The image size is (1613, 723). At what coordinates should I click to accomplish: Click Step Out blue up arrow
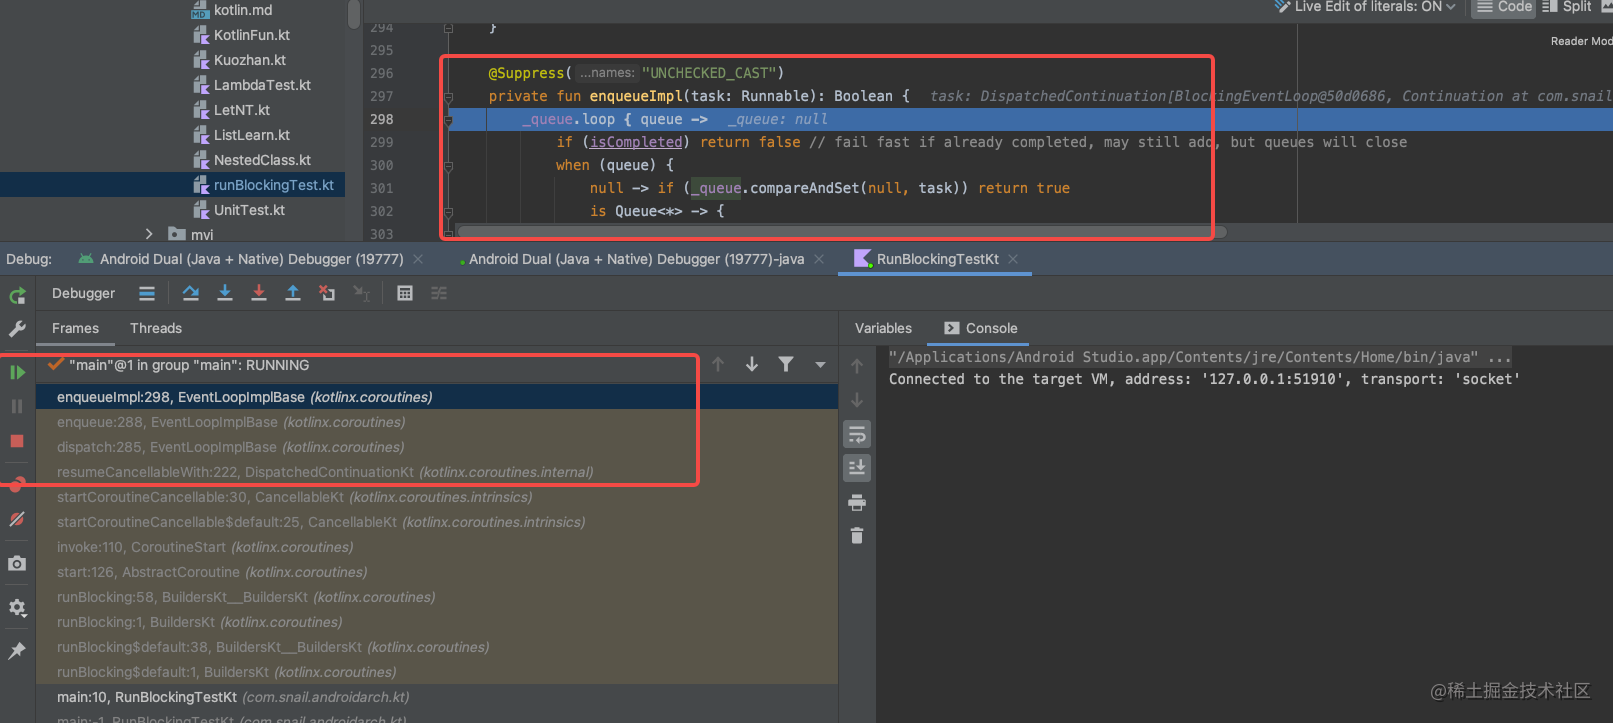(293, 293)
